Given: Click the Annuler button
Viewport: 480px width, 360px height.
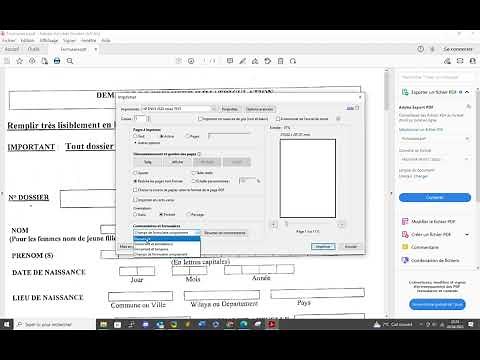Looking at the screenshot, I should [x=351, y=246].
